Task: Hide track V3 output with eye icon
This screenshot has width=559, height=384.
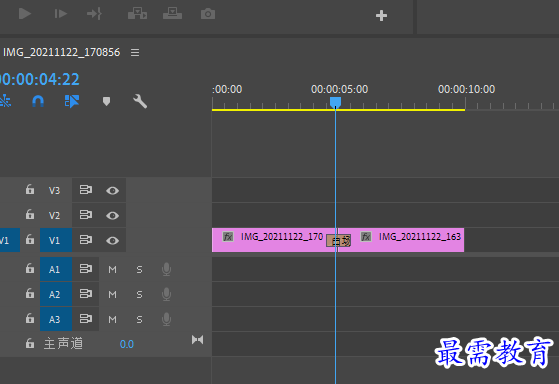Action: pyautogui.click(x=112, y=191)
